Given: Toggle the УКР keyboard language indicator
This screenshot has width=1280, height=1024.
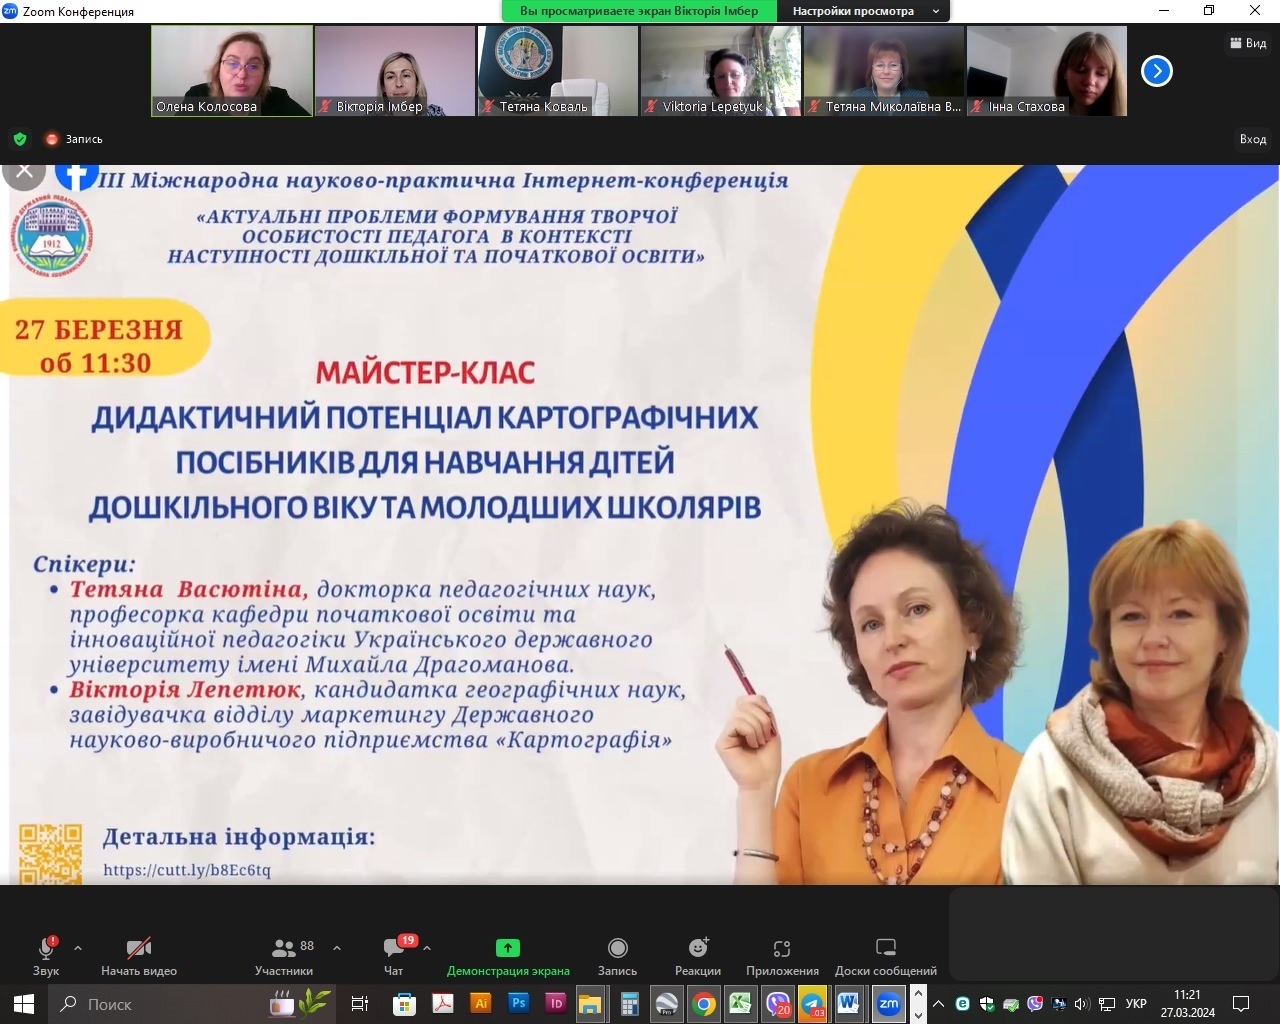Looking at the screenshot, I should pos(1138,1005).
